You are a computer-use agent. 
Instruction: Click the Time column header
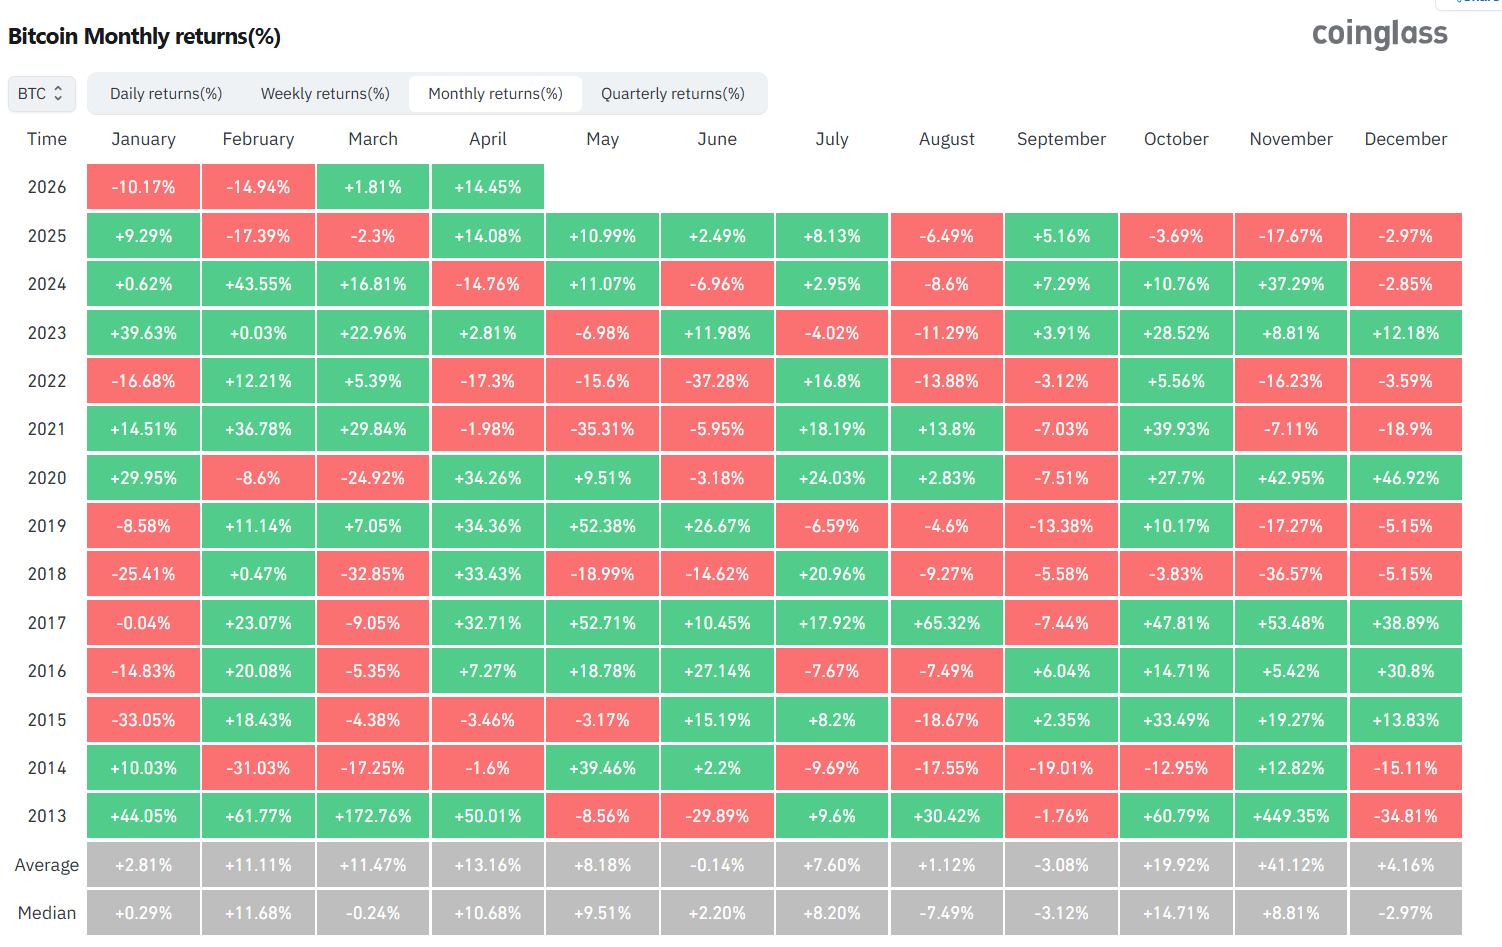(47, 139)
